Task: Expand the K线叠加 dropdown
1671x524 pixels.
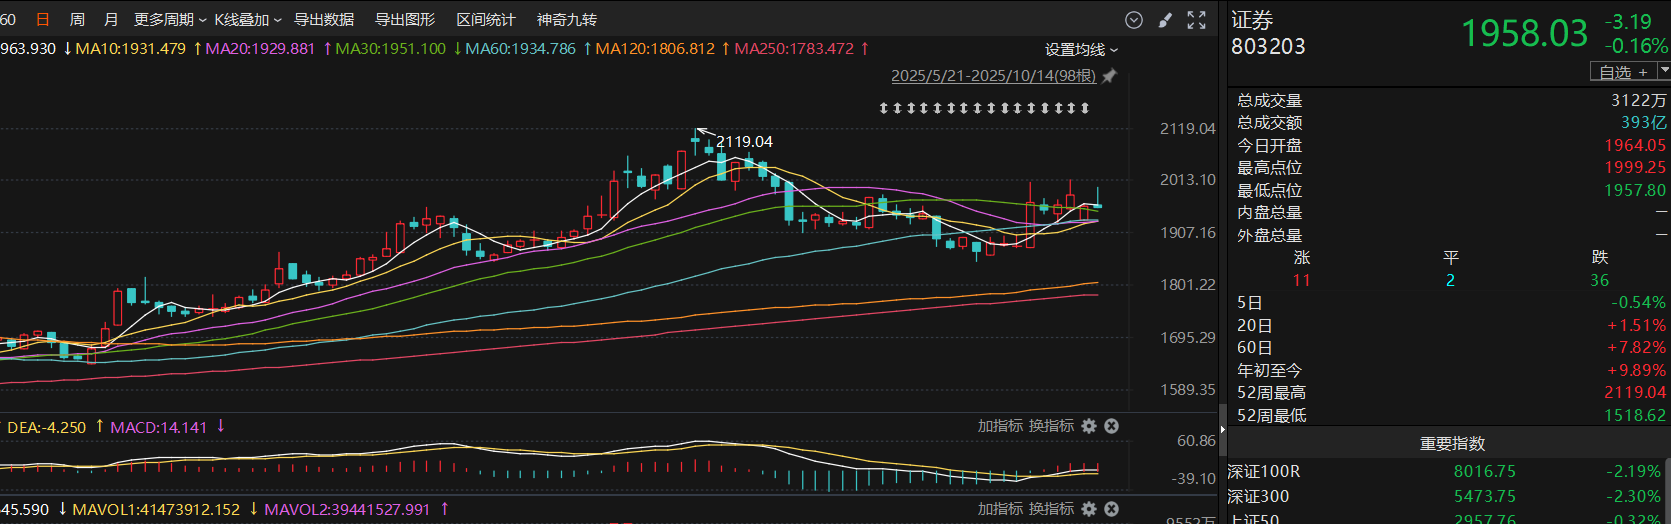Action: coord(248,20)
